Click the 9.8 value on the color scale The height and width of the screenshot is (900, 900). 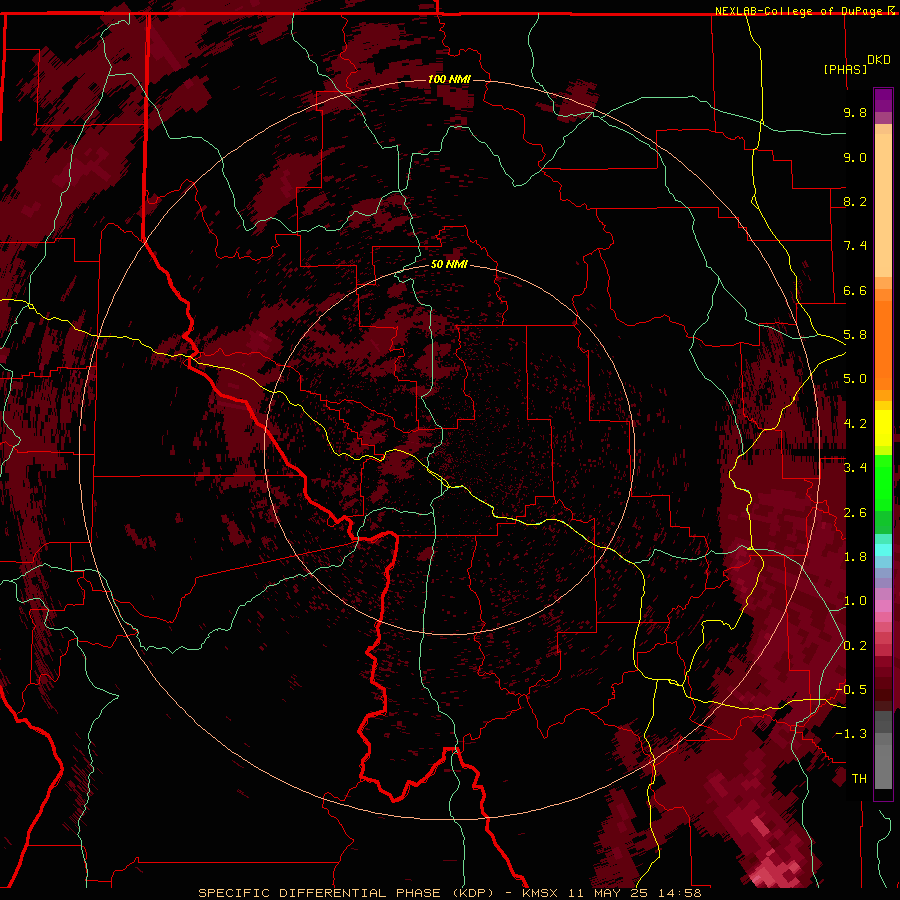[x=855, y=112]
